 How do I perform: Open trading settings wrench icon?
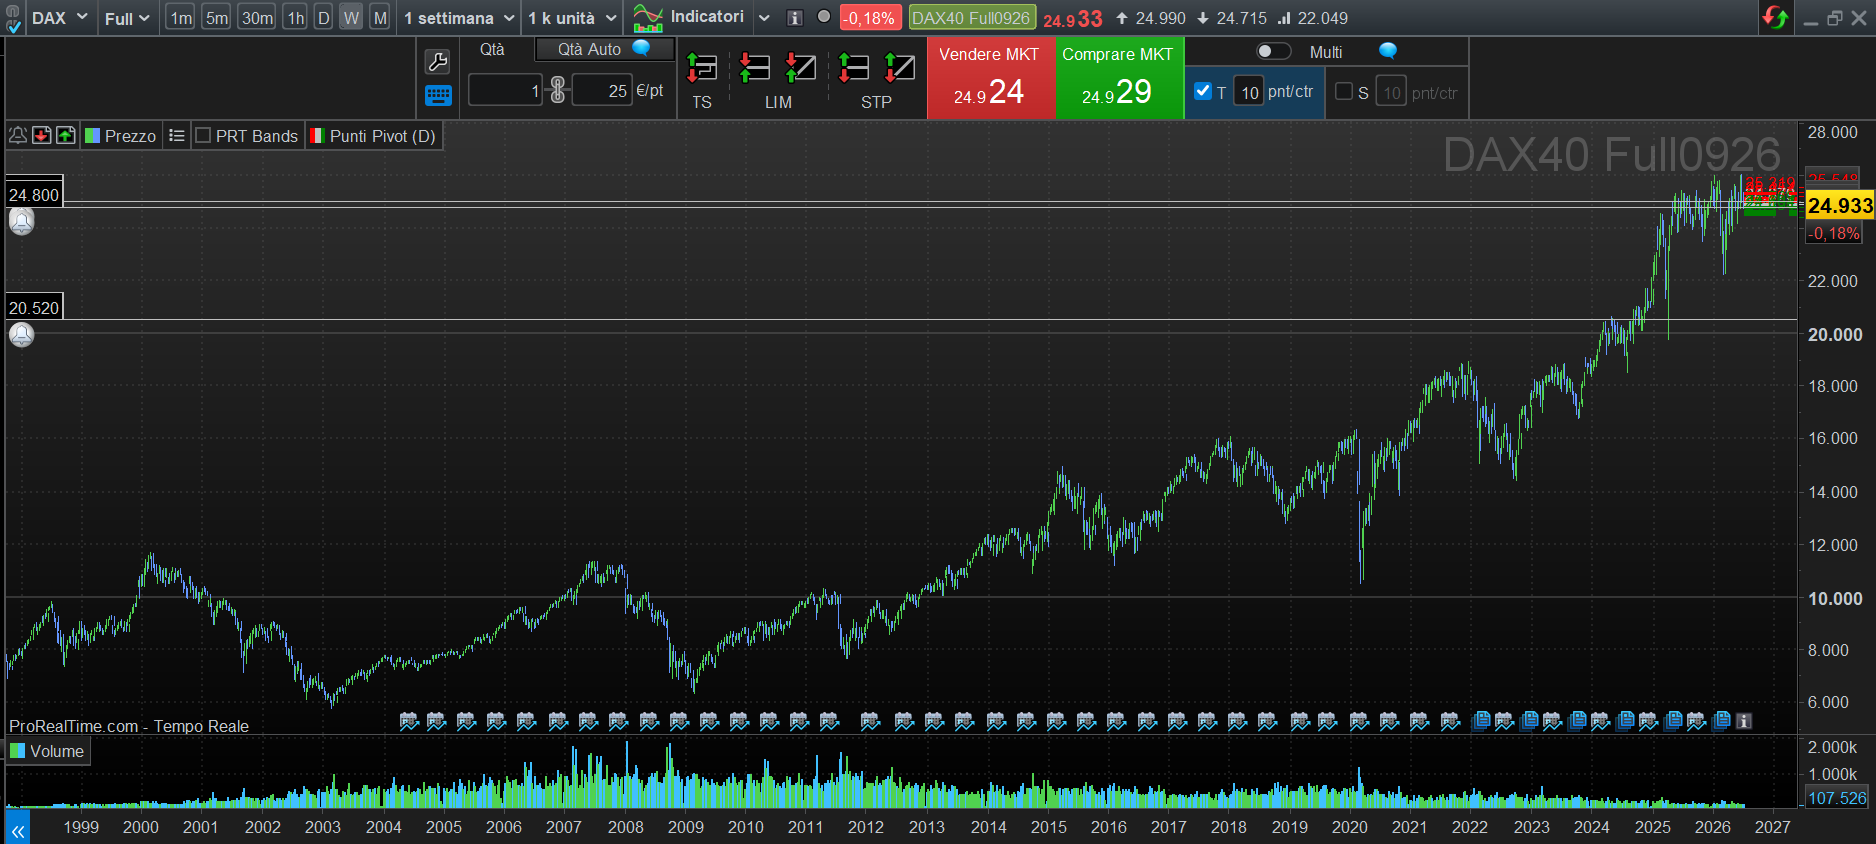[x=437, y=62]
